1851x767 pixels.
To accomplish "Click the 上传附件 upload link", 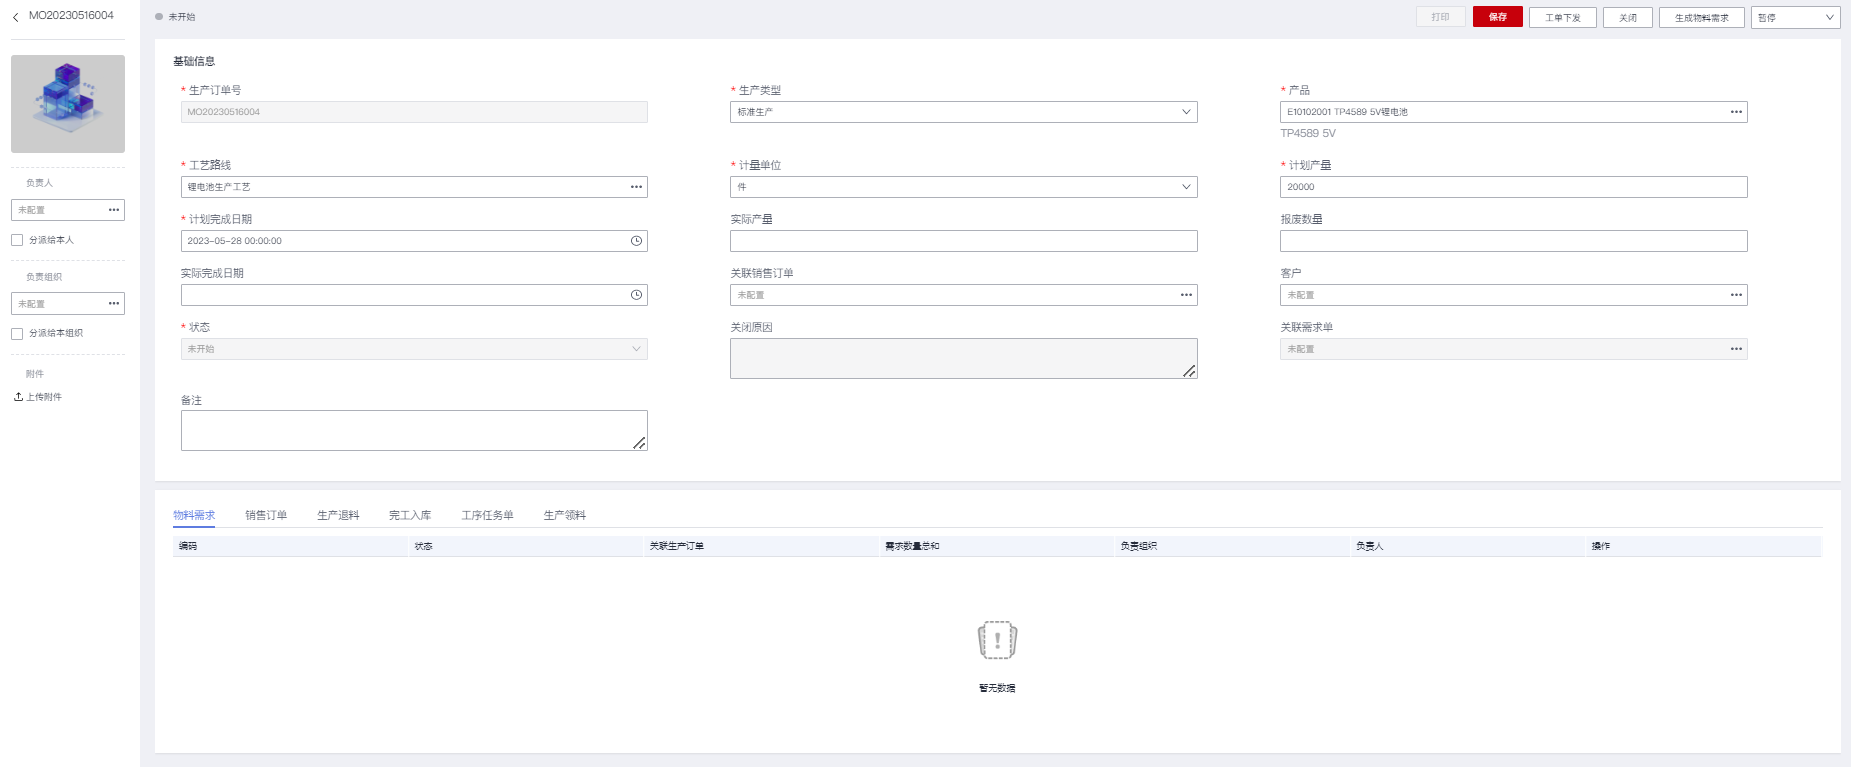I will click(39, 397).
